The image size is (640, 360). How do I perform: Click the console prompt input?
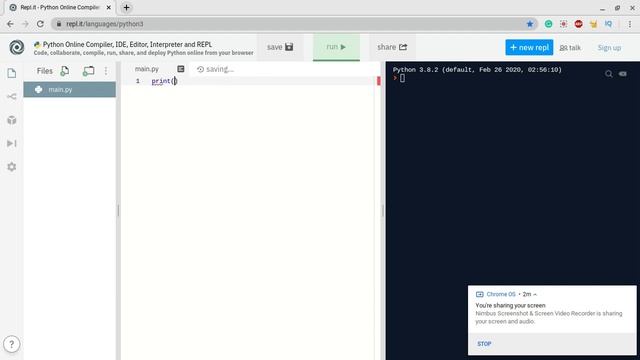(x=402, y=78)
